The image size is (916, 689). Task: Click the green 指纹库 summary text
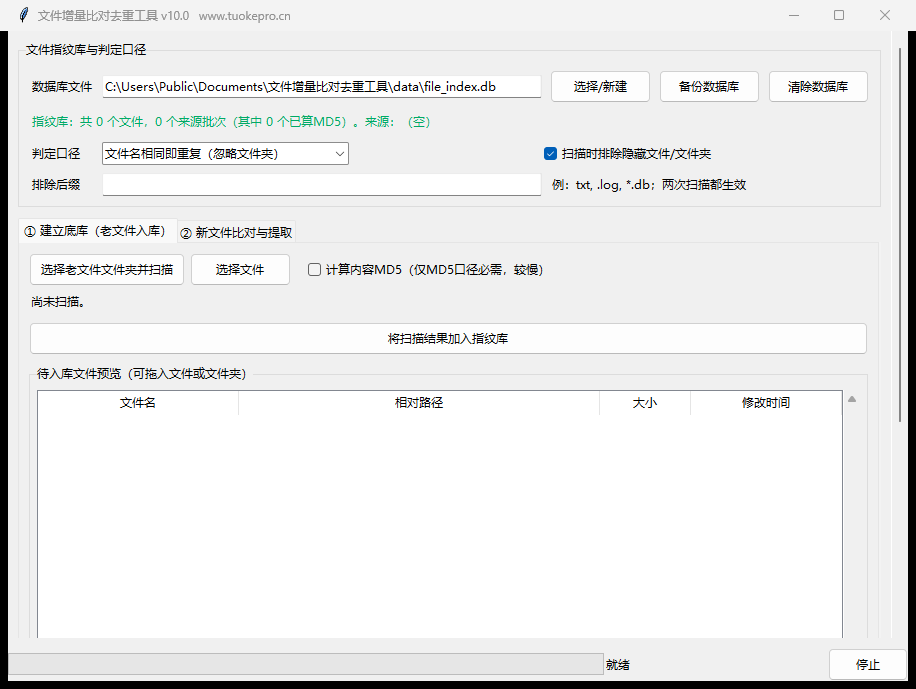pyautogui.click(x=231, y=122)
